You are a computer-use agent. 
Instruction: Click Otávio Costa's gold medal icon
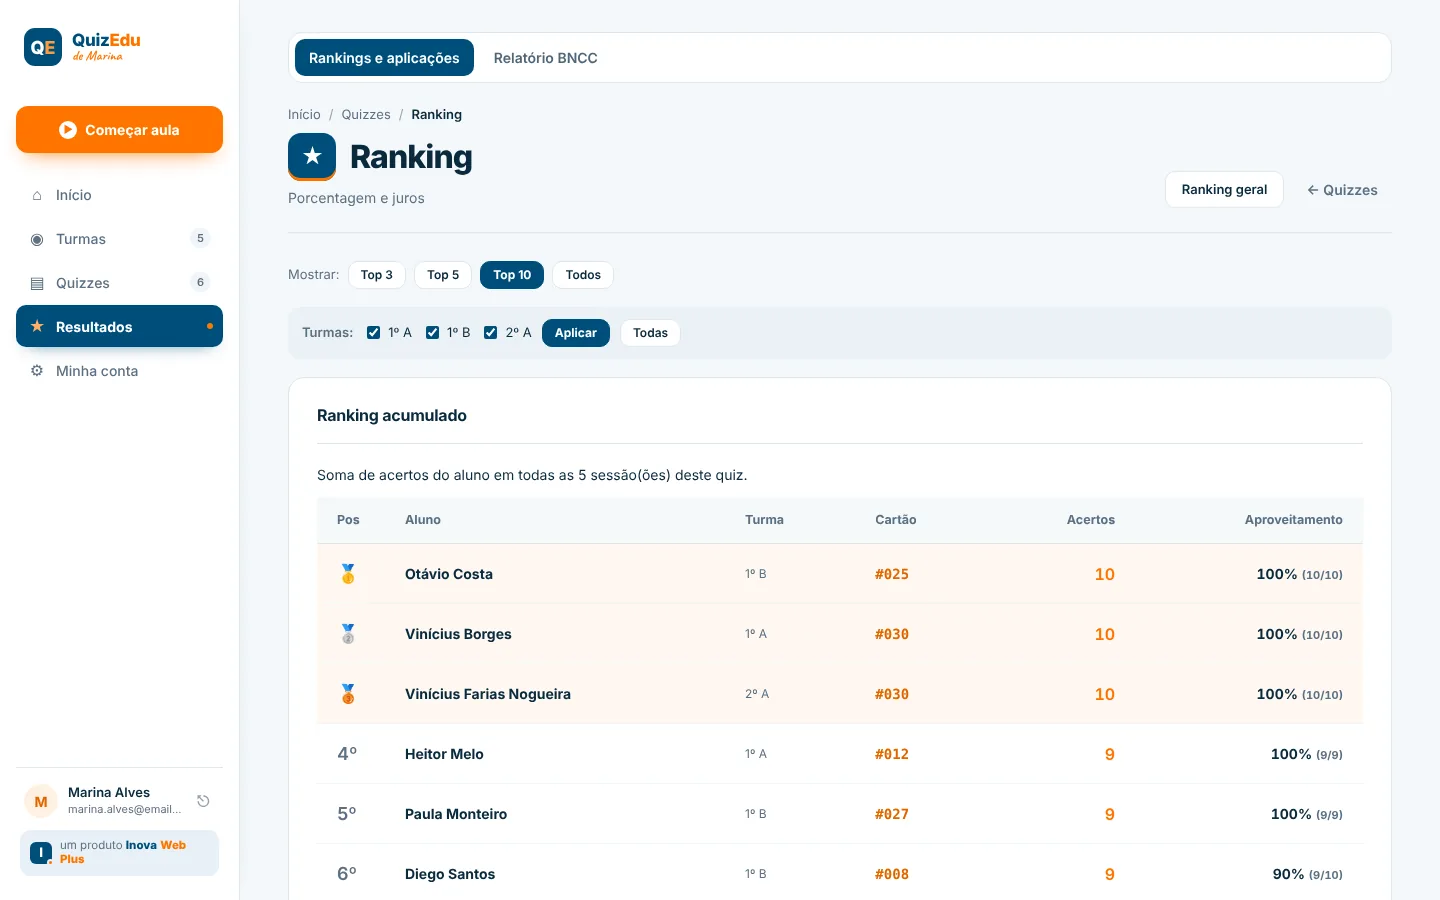(x=348, y=574)
